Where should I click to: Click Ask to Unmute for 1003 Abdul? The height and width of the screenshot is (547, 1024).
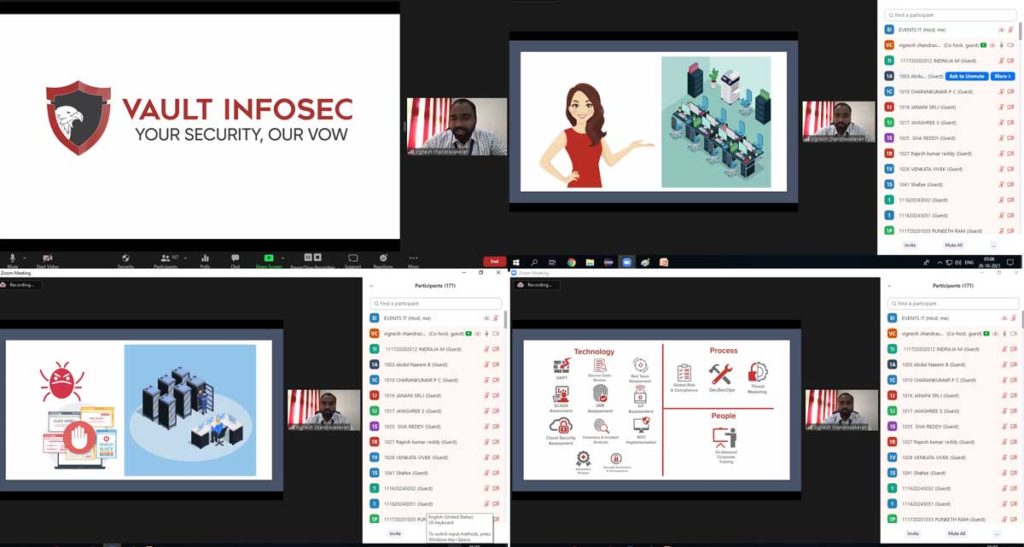click(967, 76)
